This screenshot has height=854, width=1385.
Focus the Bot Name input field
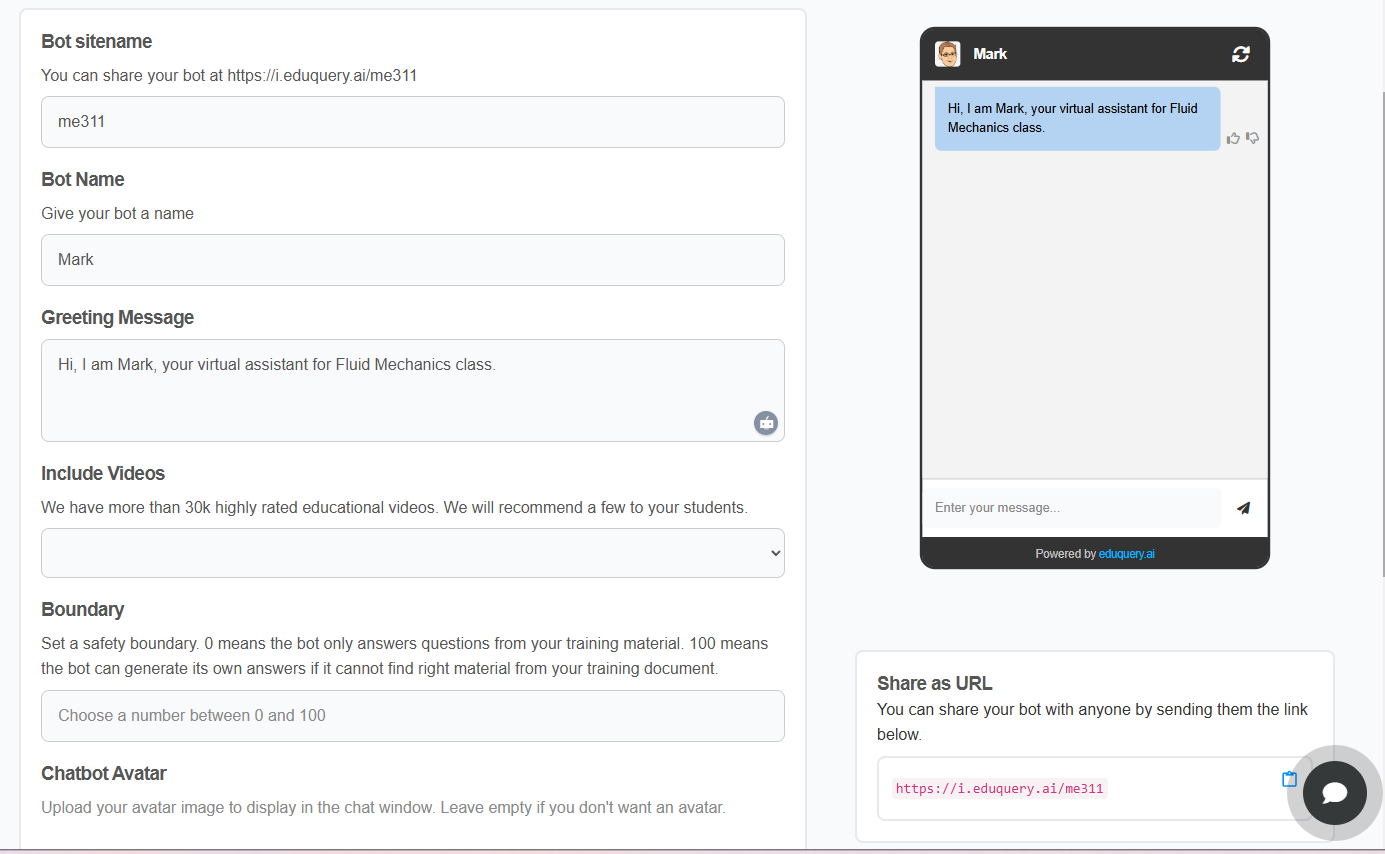(412, 260)
